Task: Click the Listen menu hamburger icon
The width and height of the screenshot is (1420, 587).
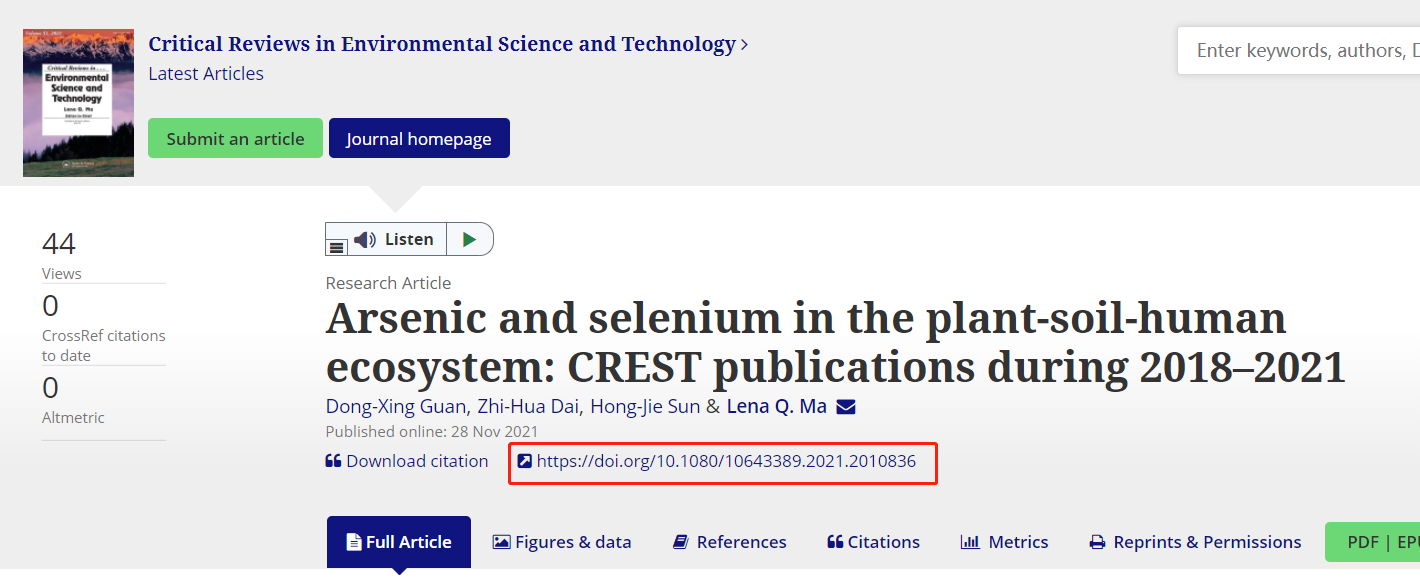Action: coord(337,247)
